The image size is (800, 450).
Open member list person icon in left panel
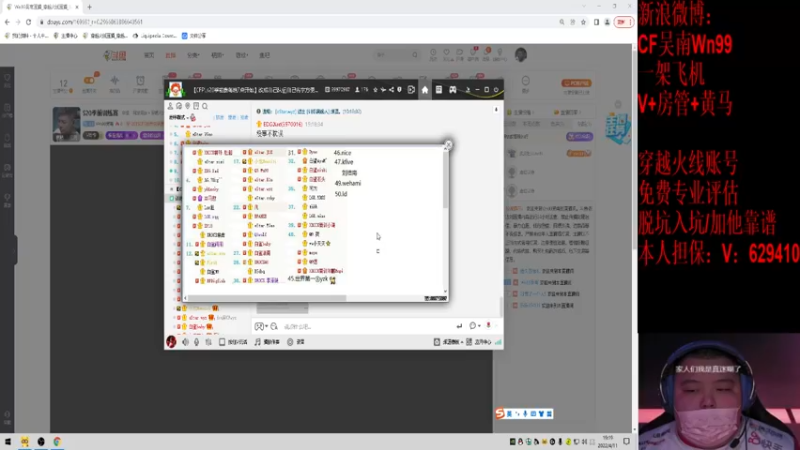tap(170, 106)
